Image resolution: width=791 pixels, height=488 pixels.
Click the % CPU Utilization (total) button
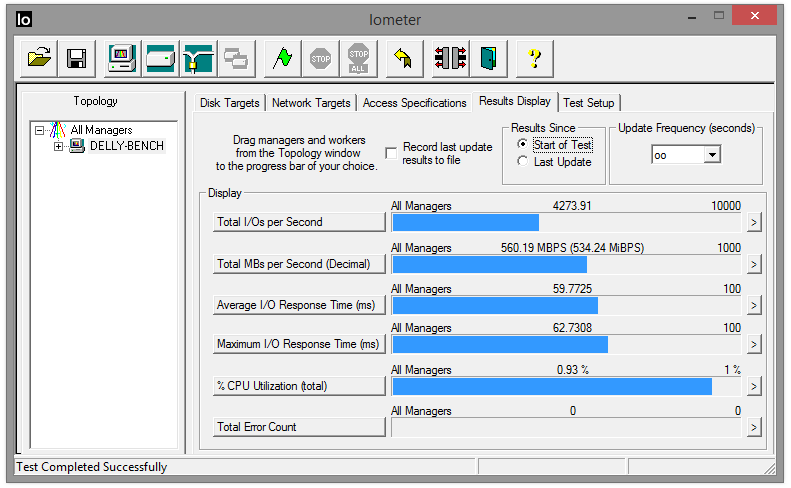click(299, 386)
